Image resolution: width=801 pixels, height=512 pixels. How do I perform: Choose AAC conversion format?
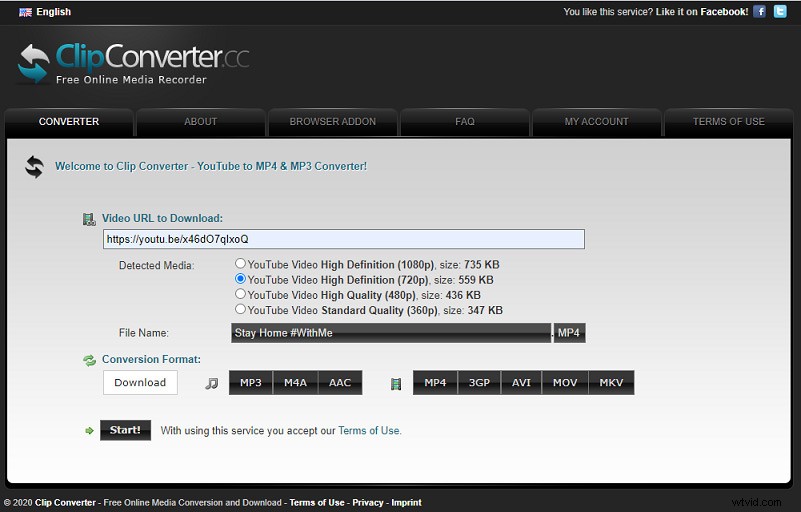[x=340, y=383]
